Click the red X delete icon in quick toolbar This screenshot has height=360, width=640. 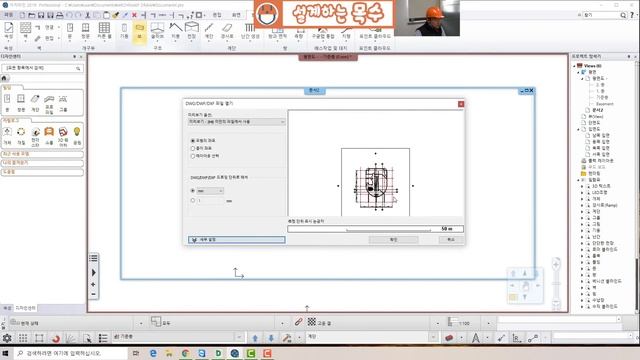(134, 15)
